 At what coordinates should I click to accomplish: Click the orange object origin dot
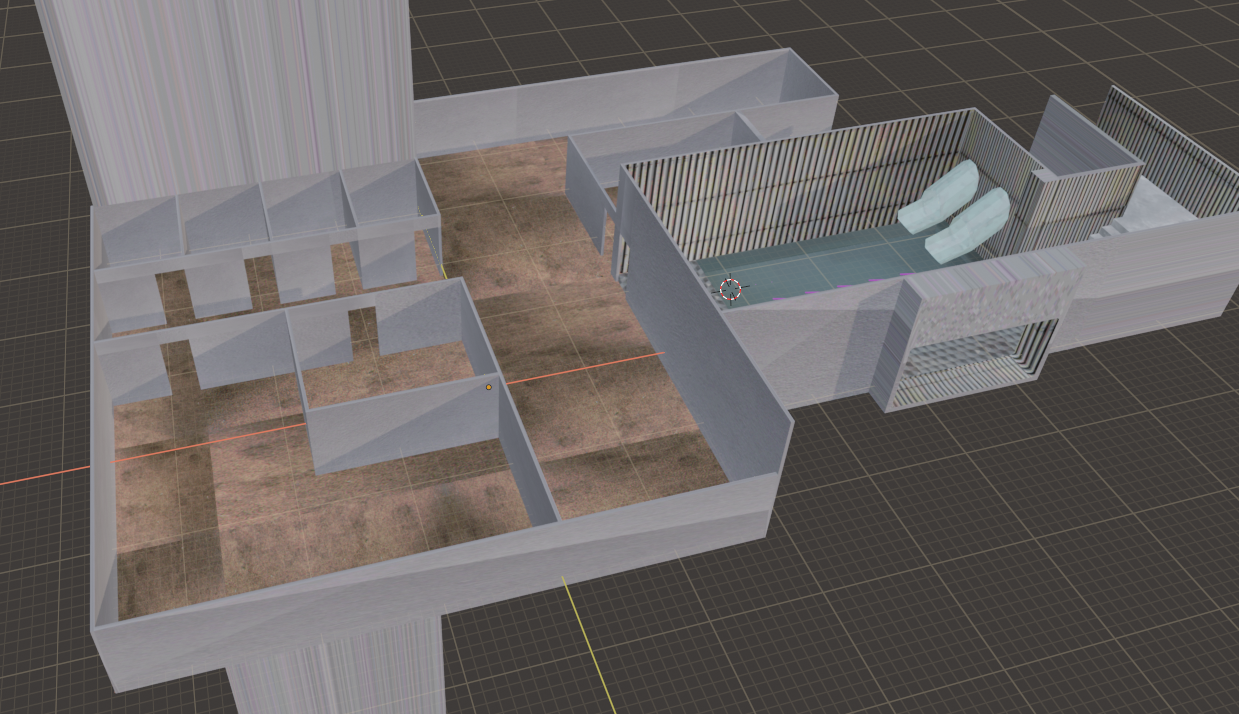(489, 387)
